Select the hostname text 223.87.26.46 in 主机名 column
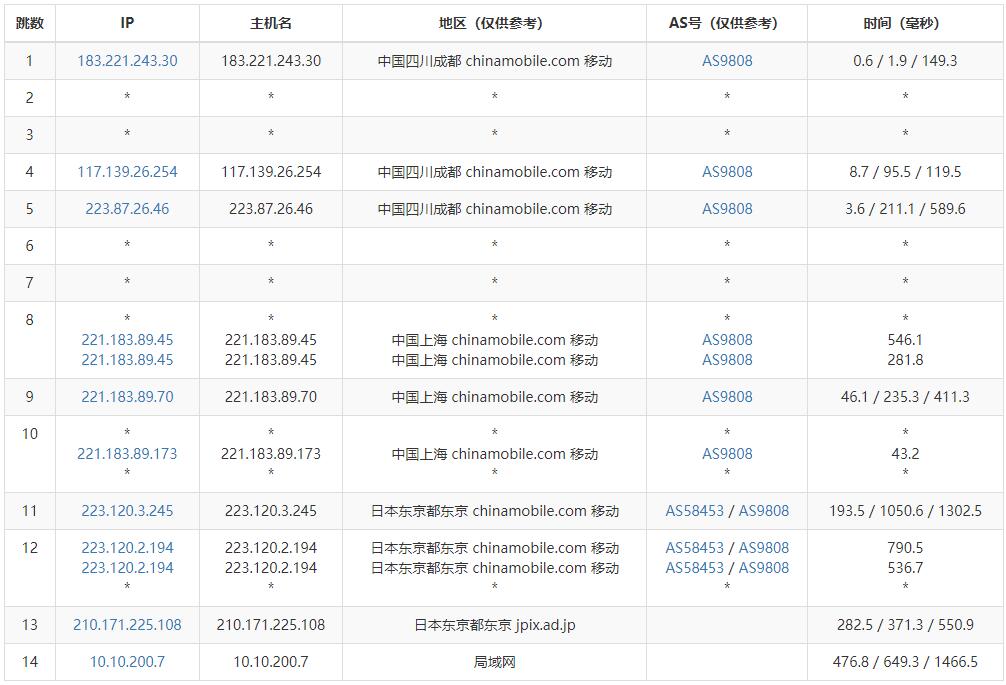 [x=271, y=209]
